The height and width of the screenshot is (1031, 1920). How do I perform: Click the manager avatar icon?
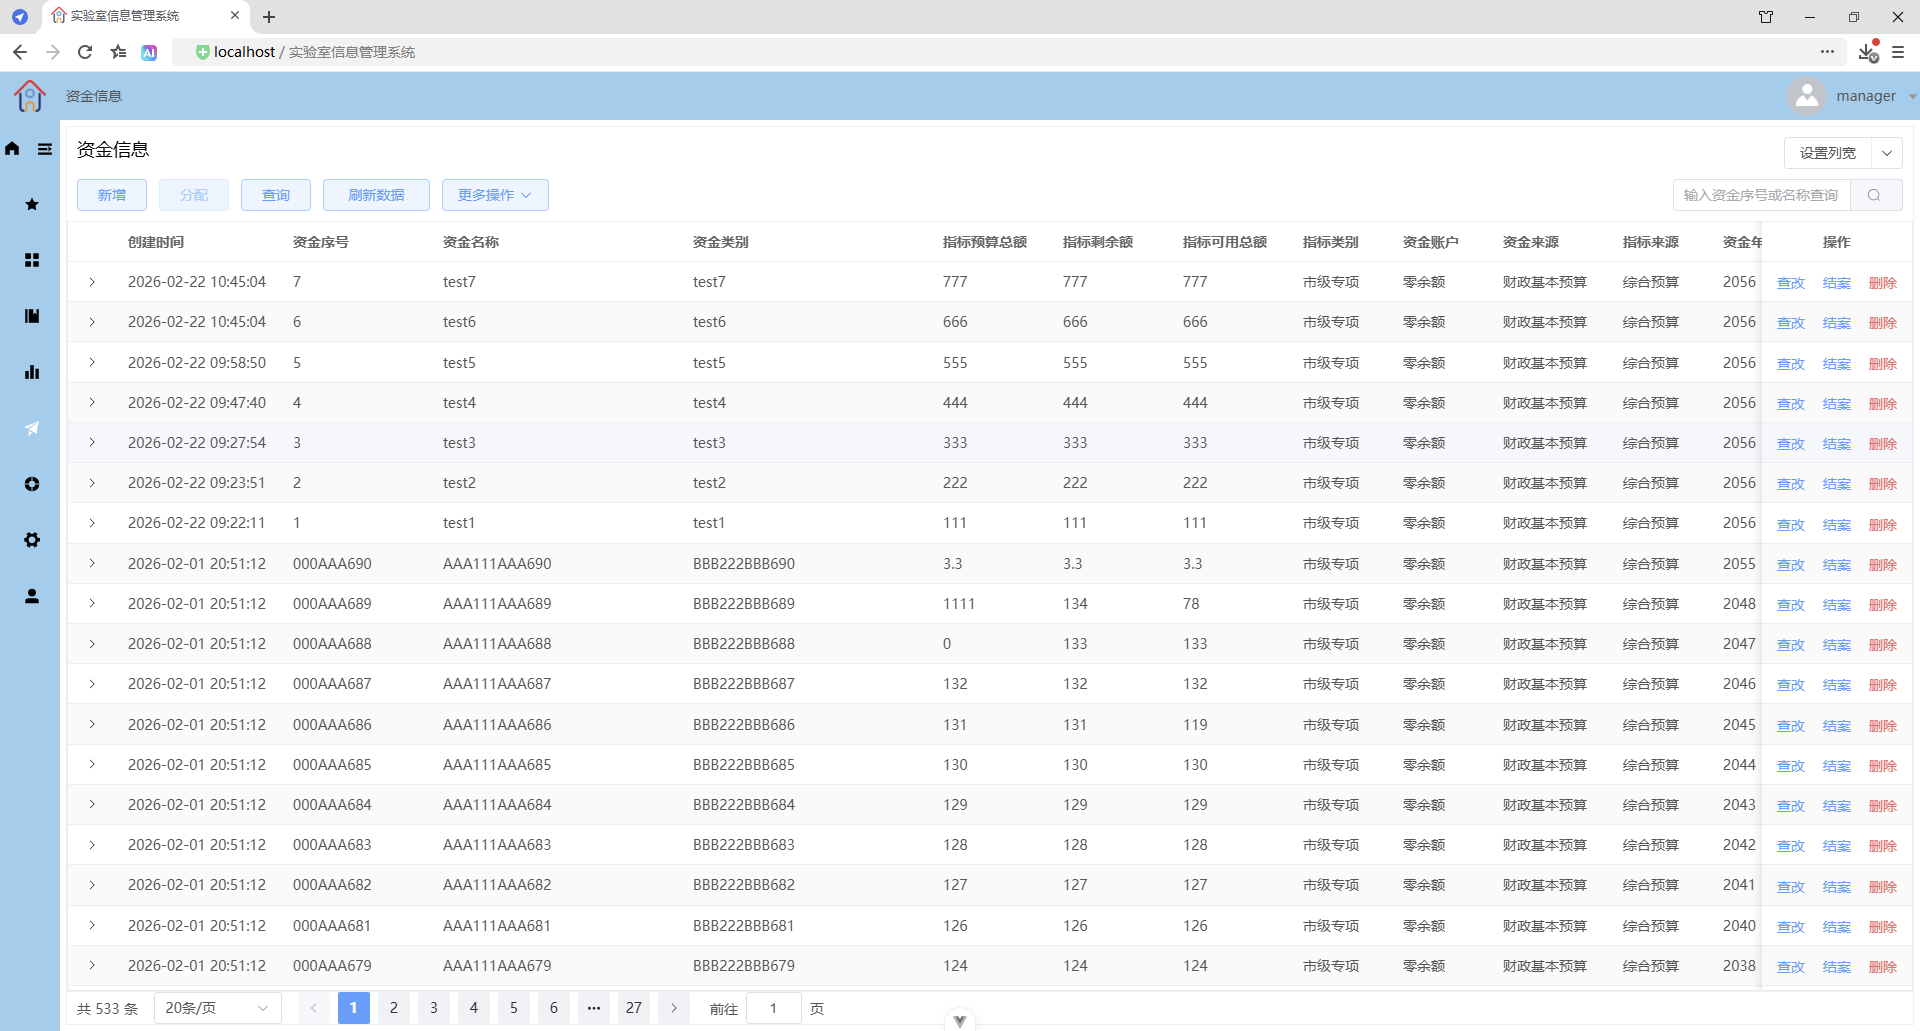pos(1807,96)
